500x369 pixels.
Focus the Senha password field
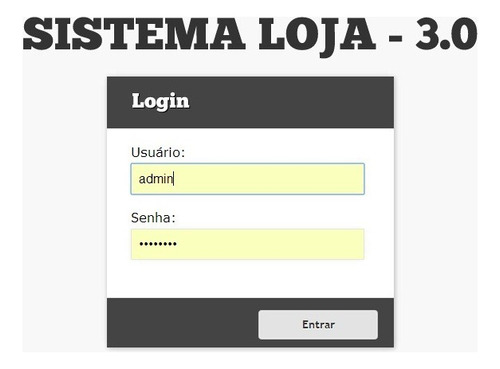coord(247,244)
